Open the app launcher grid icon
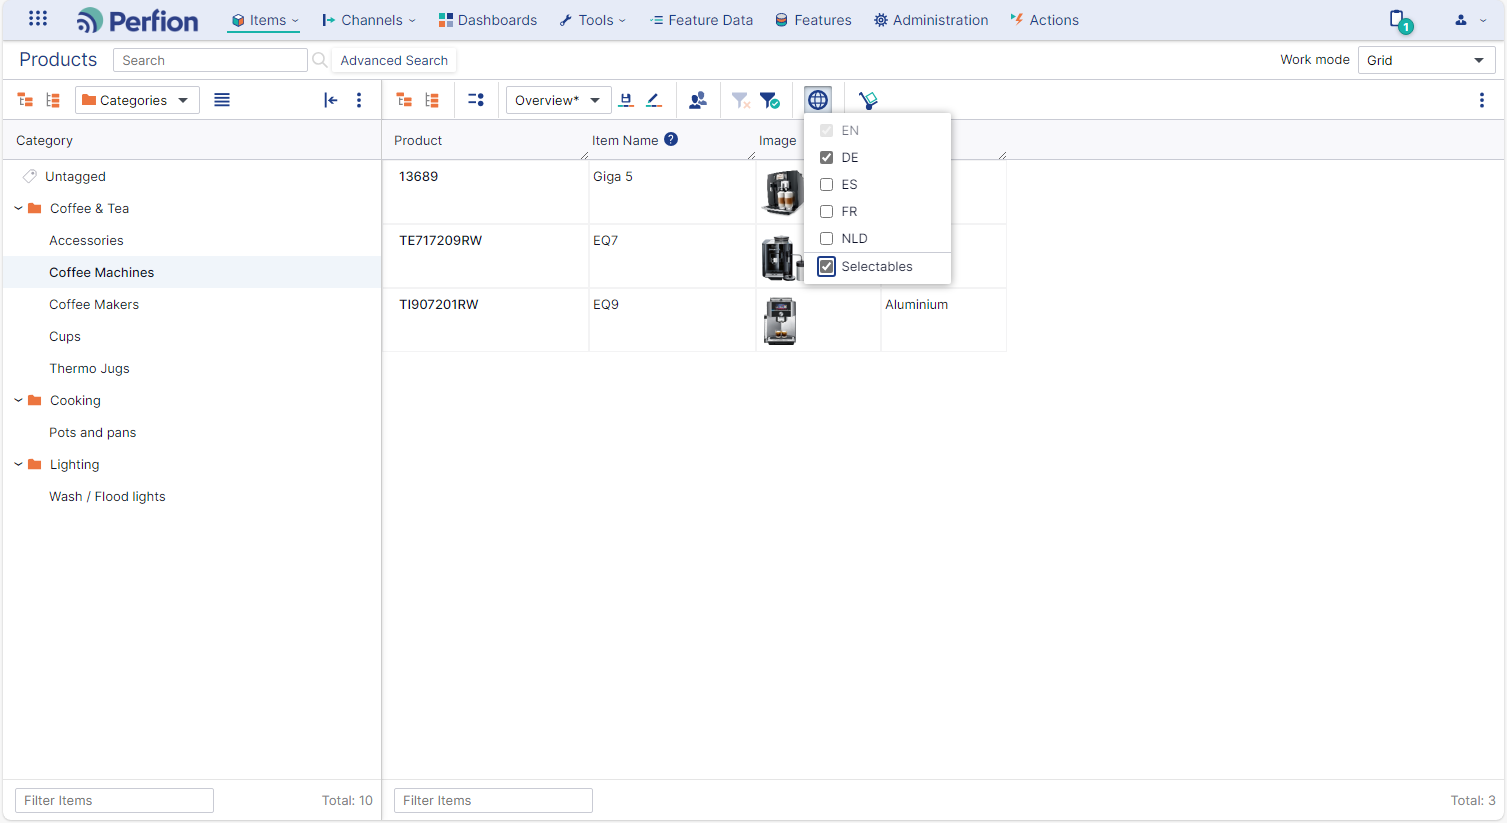Image resolution: width=1507 pixels, height=823 pixels. [38, 19]
